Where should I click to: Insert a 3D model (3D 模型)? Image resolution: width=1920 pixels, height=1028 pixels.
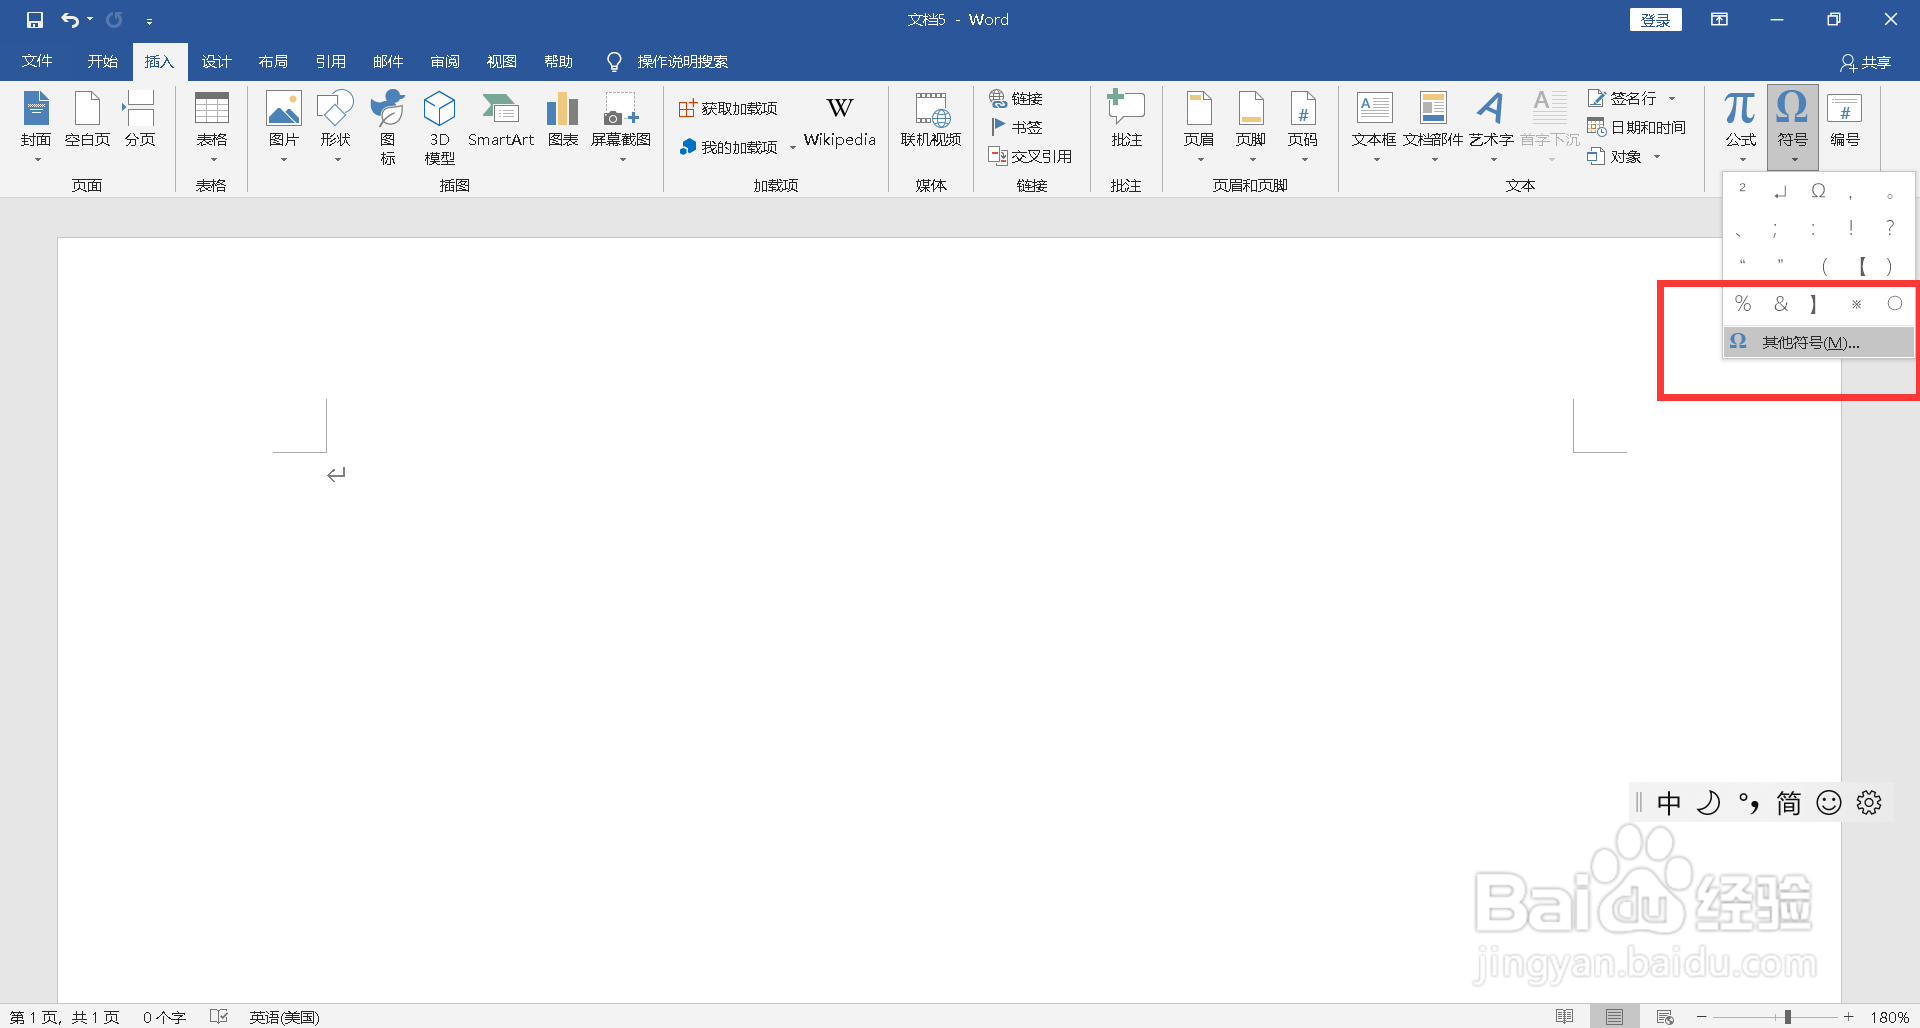pyautogui.click(x=439, y=127)
